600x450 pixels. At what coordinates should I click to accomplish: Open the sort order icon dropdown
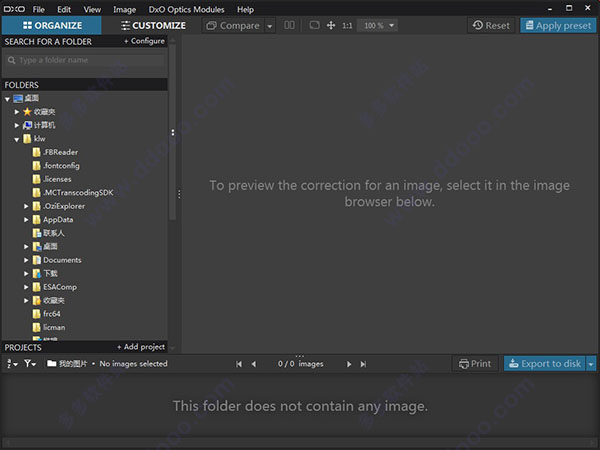12,364
